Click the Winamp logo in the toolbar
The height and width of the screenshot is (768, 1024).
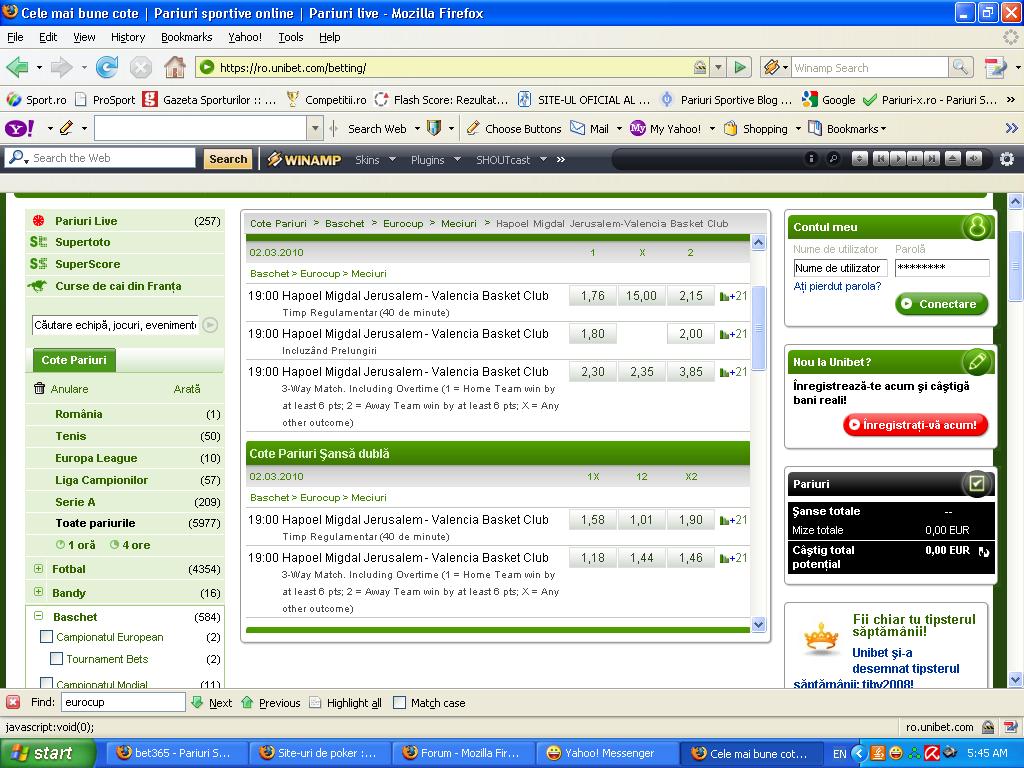tap(304, 159)
